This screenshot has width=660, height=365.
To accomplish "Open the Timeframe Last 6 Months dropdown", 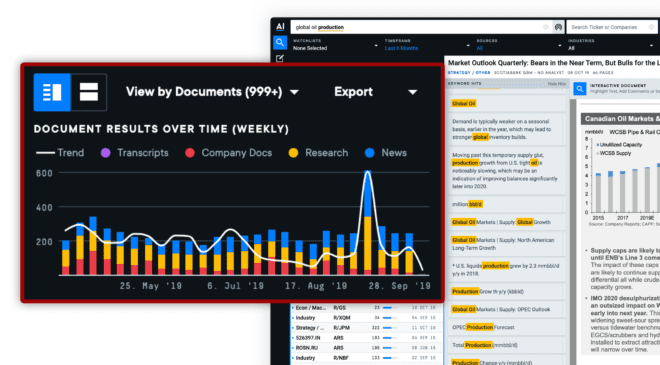I will [x=427, y=45].
